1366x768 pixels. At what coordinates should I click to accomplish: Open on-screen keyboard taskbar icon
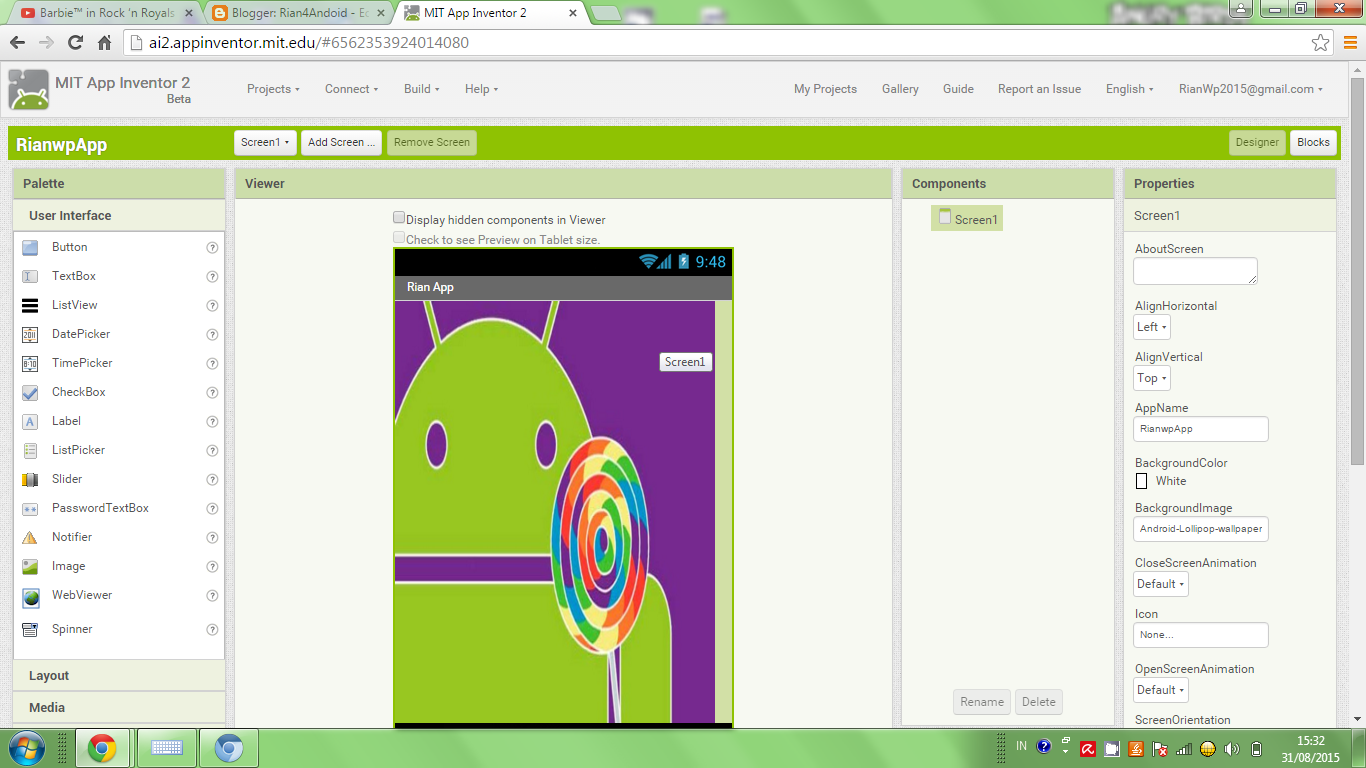click(166, 748)
